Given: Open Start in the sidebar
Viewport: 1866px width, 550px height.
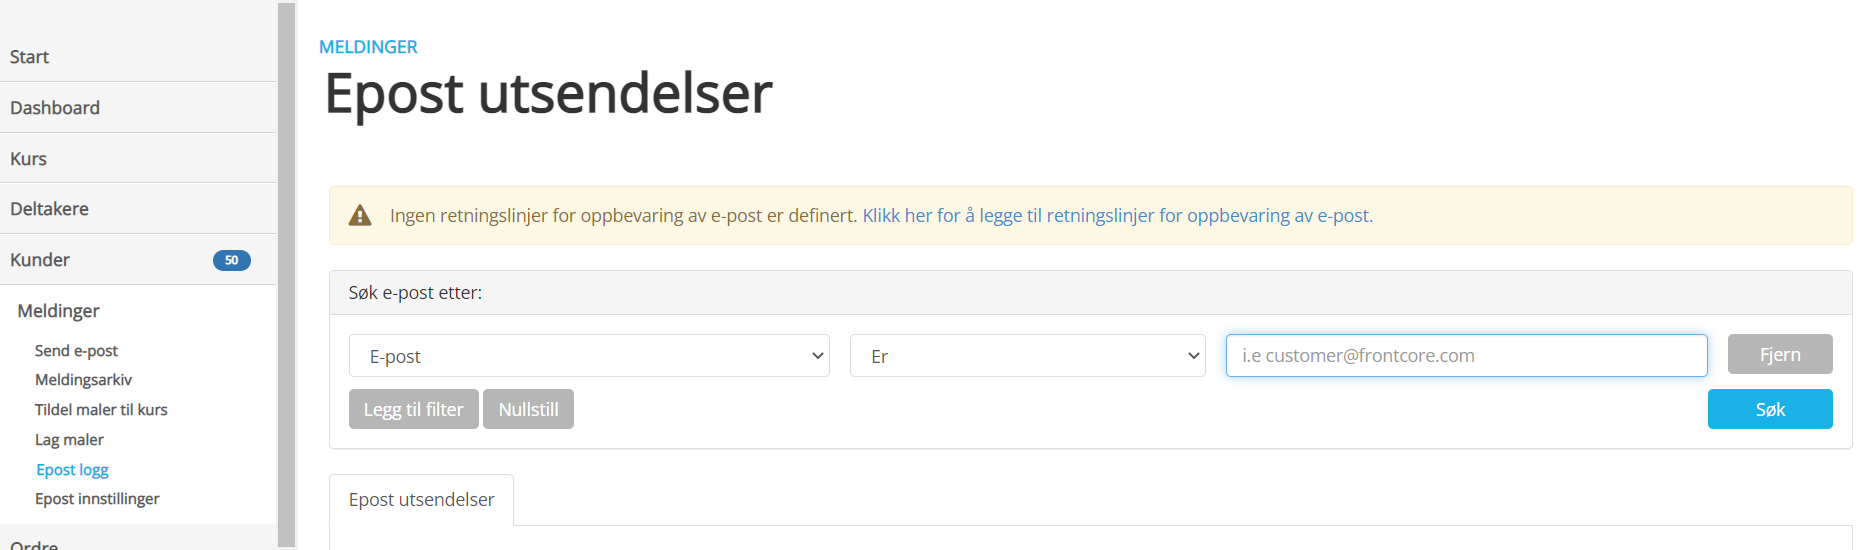Looking at the screenshot, I should click(30, 57).
